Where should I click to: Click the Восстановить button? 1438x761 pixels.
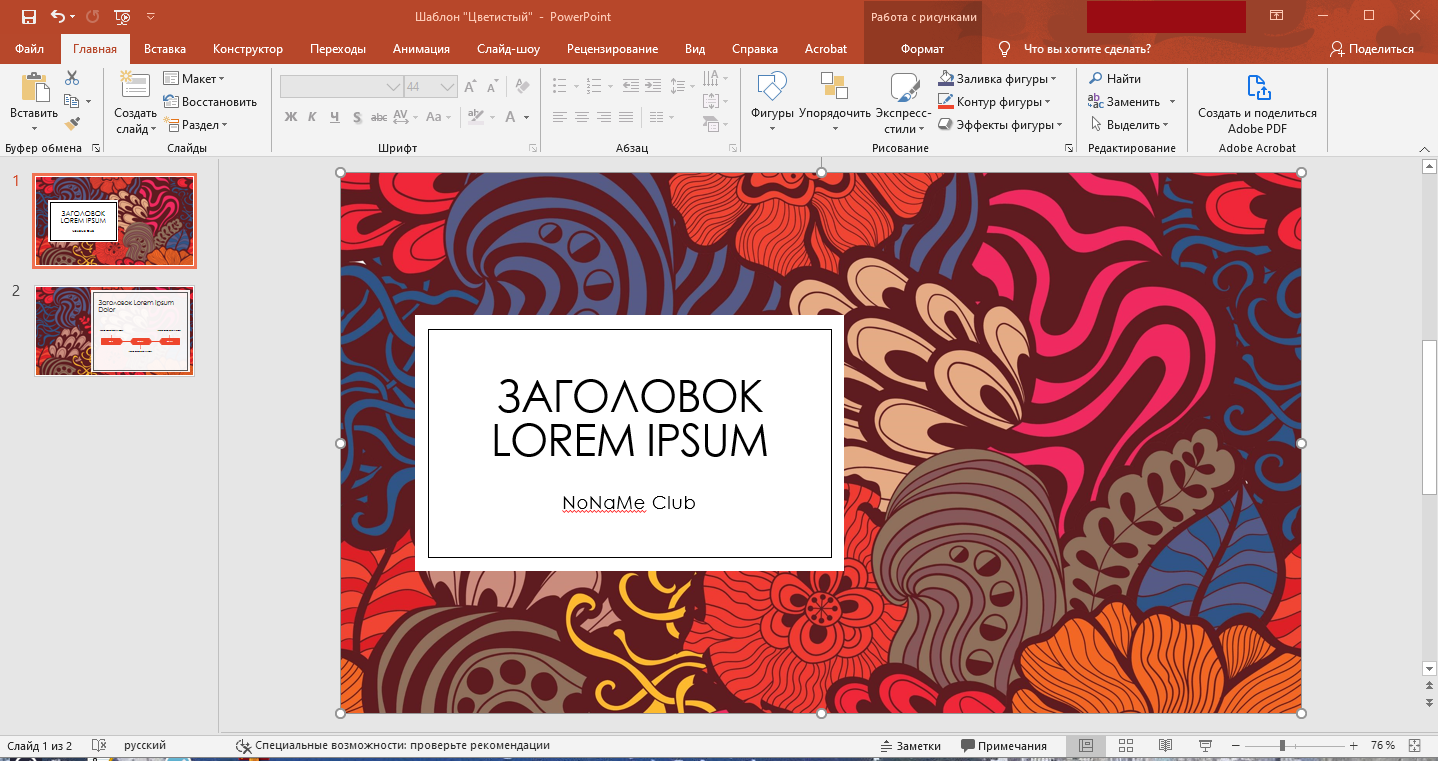205,101
